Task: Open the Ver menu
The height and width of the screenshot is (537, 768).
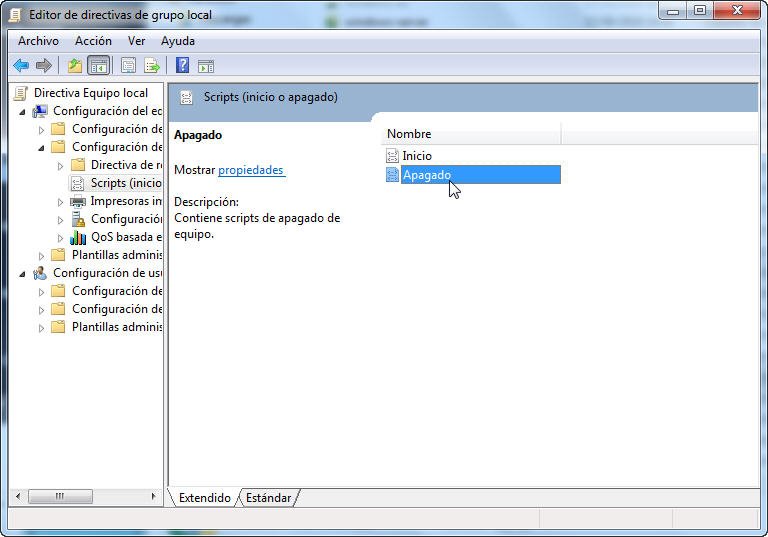Action: 137,41
